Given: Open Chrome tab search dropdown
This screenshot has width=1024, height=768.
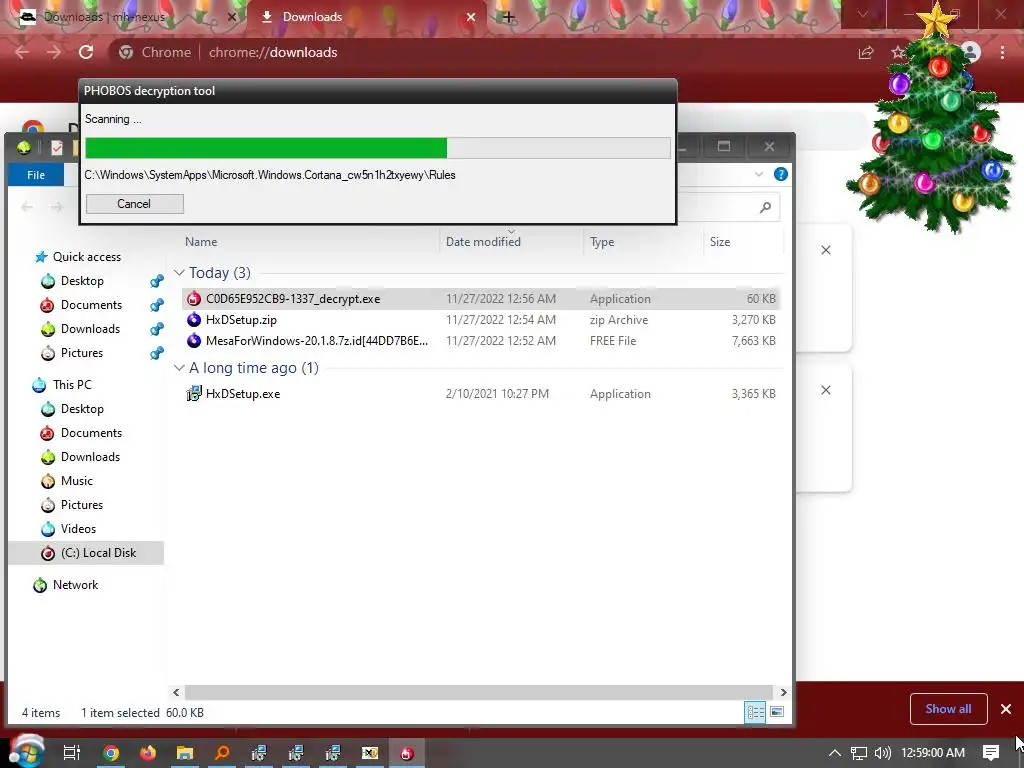Looking at the screenshot, I should coord(863,14).
